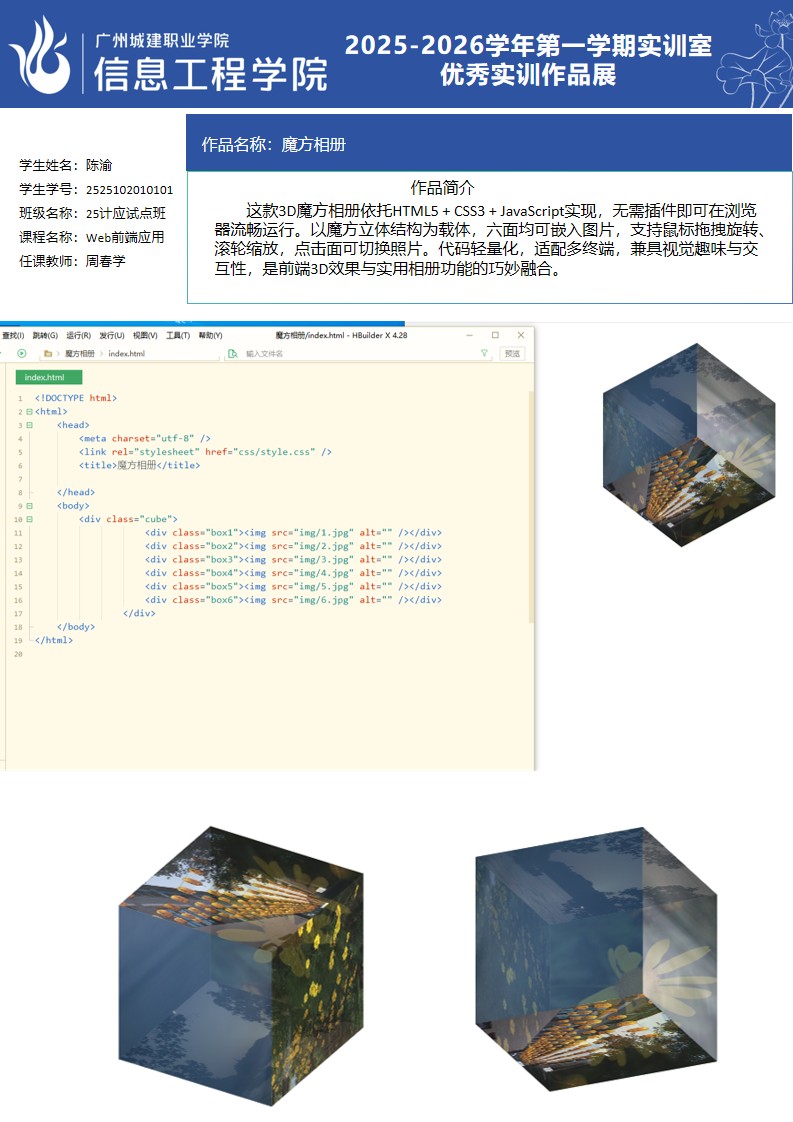Viewport: 793px width, 1122px height.
Task: Click the top-right hexagonal cube image
Action: 688,445
